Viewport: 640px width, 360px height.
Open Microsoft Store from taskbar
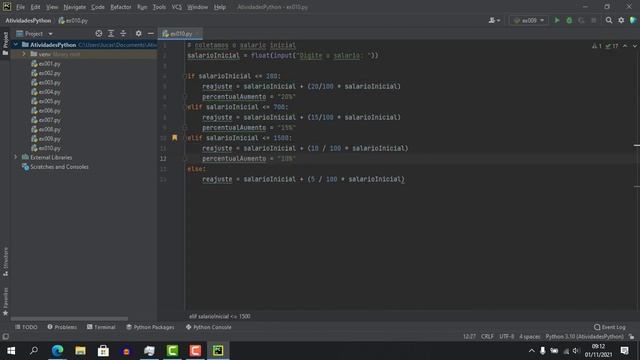103,351
